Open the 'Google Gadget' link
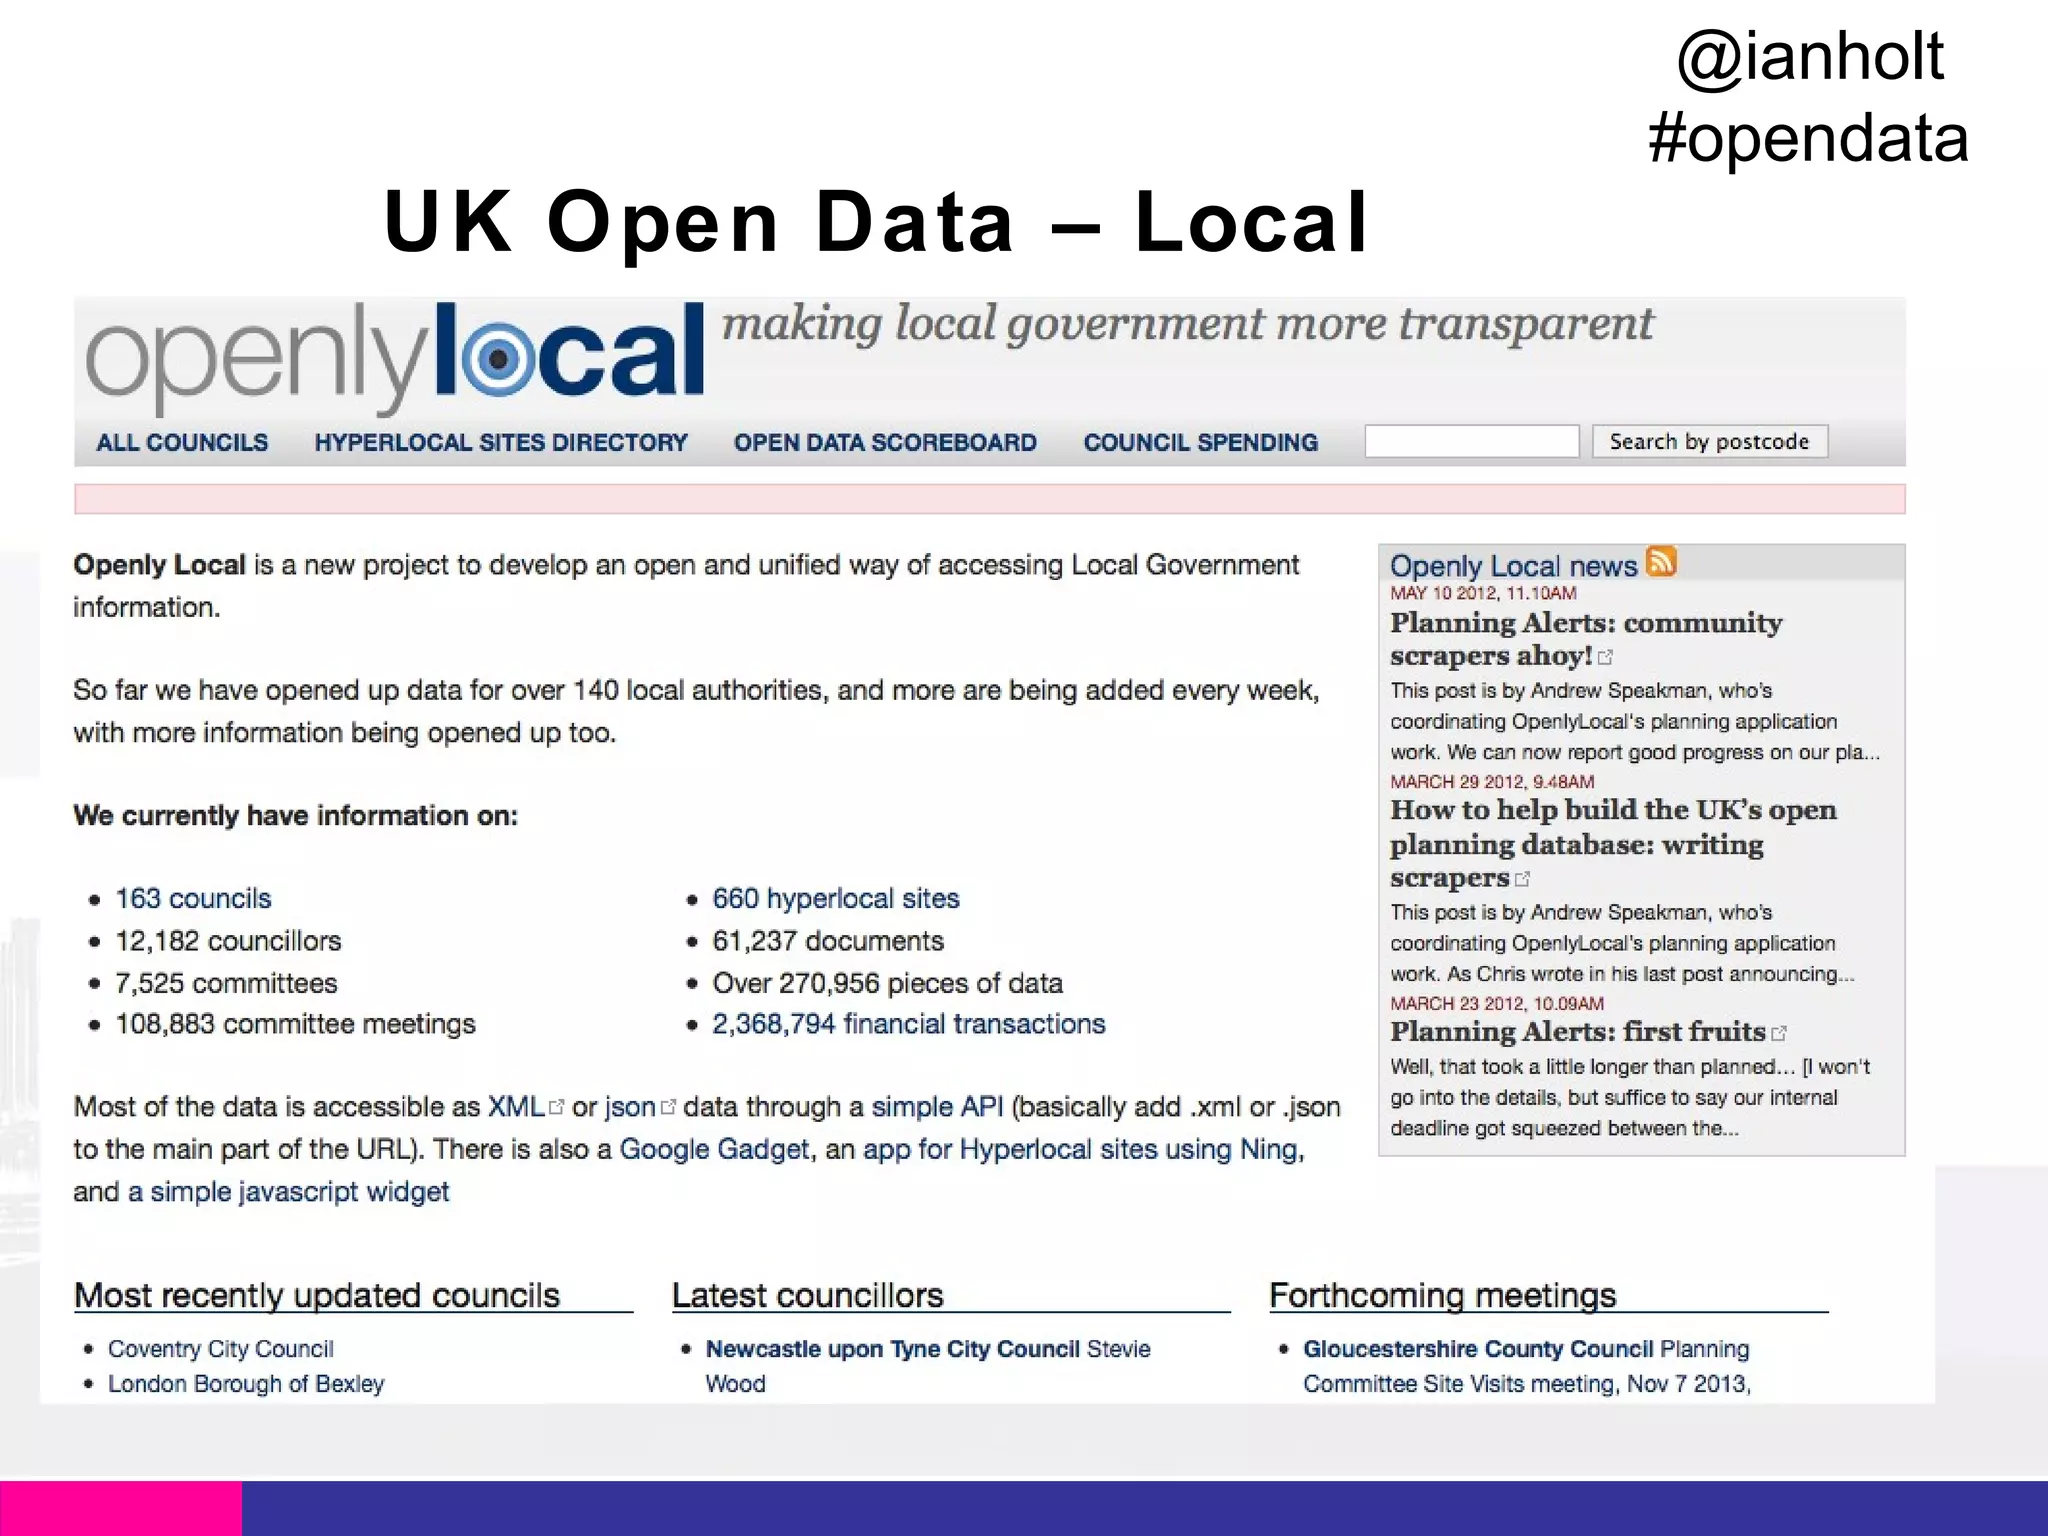The height and width of the screenshot is (1536, 2048). tap(714, 1149)
